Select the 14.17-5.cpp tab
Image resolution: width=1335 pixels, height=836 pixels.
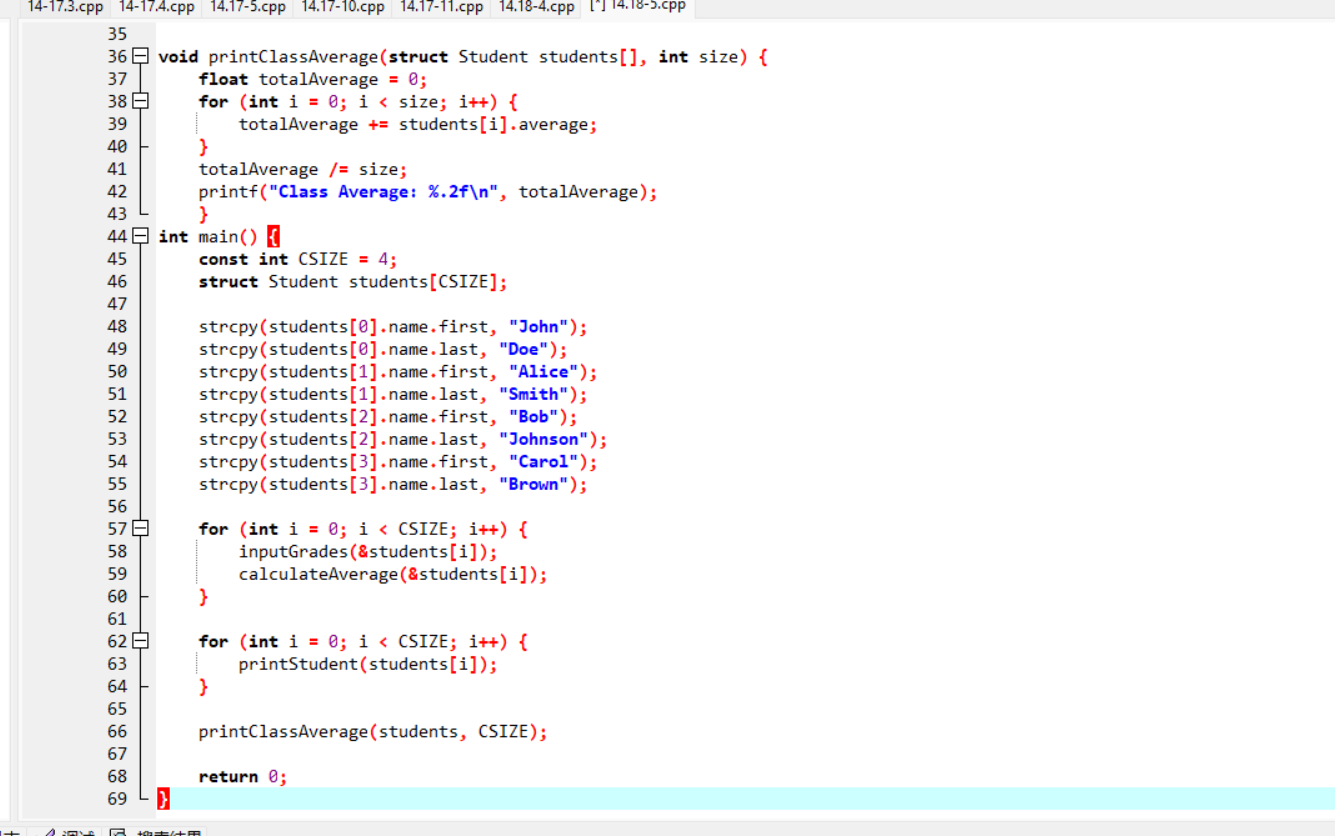(247, 7)
